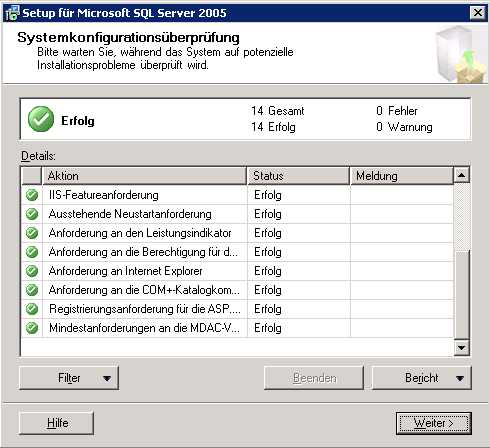This screenshot has width=490, height=448.
Task: Click the check icon for Anforderung an den Leistungsindikator
Action: [x=32, y=233]
